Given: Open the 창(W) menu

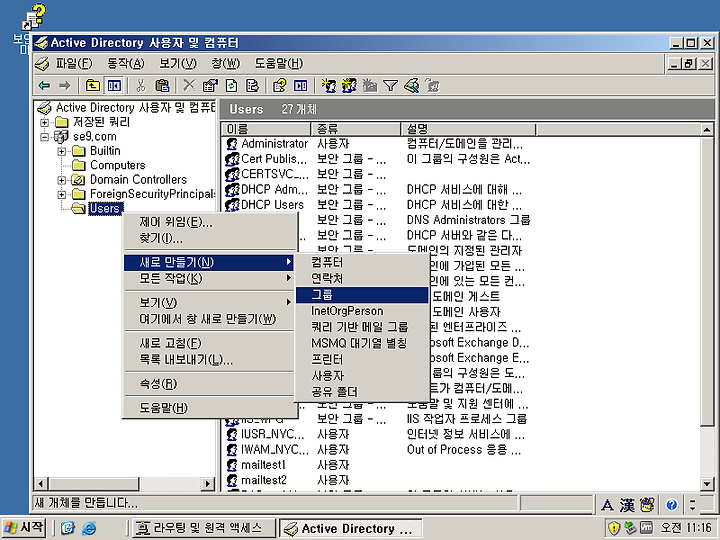Looking at the screenshot, I should point(225,64).
